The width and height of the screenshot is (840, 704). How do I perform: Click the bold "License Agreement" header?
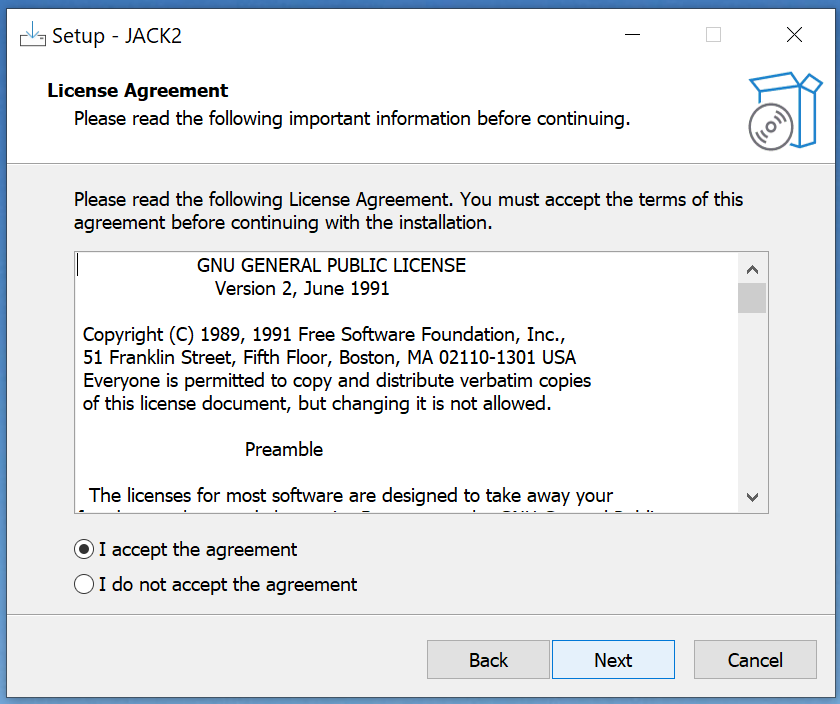[x=138, y=91]
